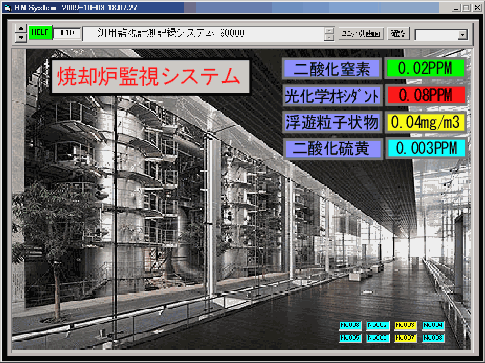The image size is (485, 363).
Task: Click the green 0.02PPM value
Action: (425, 68)
